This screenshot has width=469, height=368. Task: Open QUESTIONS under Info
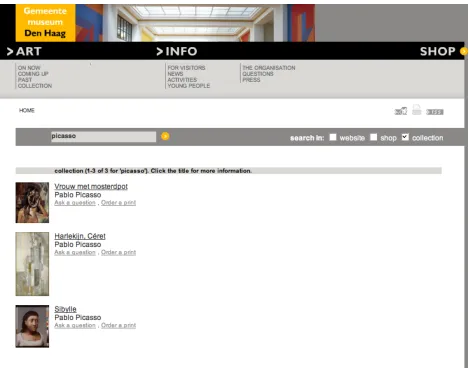pos(258,74)
